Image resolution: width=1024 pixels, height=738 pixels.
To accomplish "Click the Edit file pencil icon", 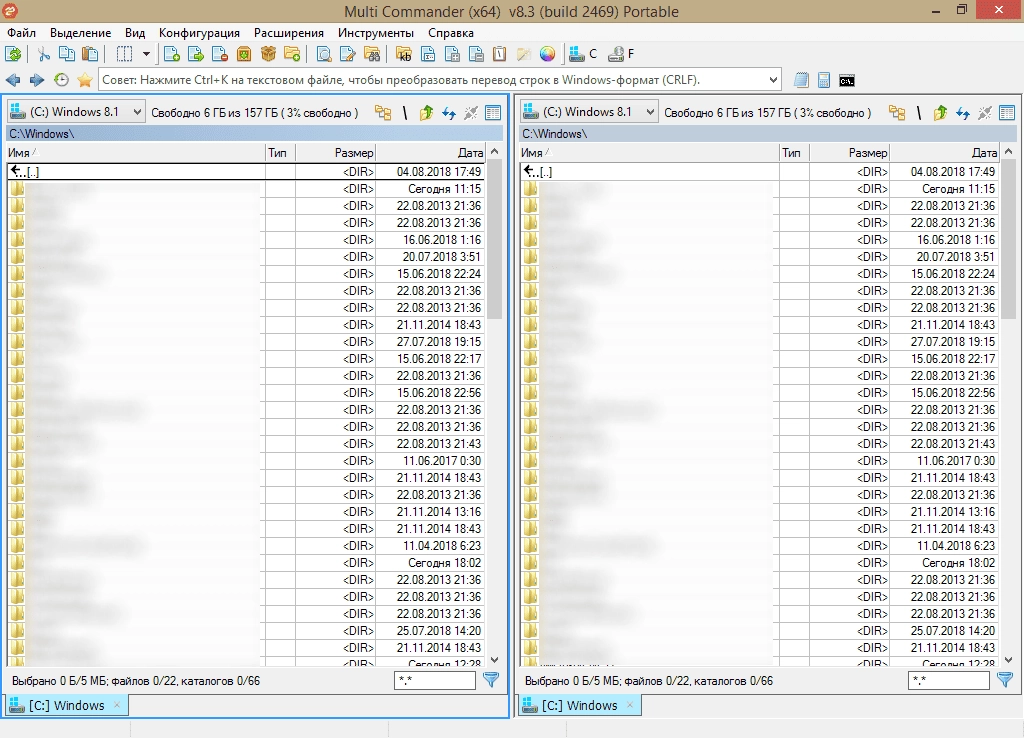I will tap(348, 54).
